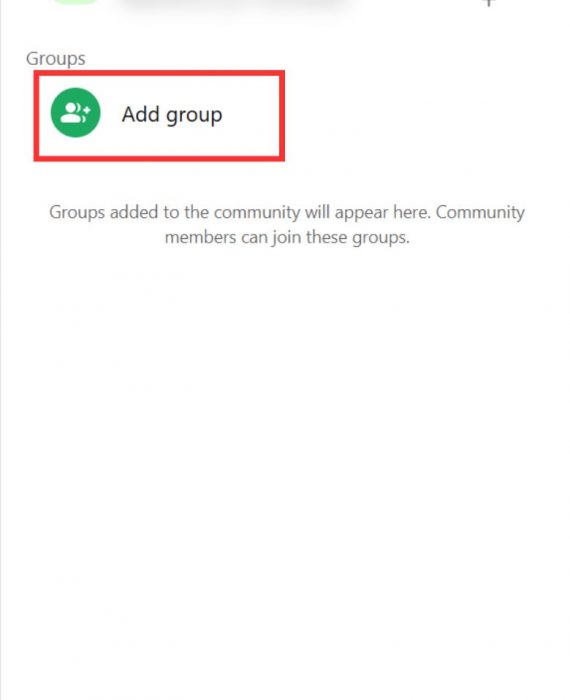Click the word 'group' in Add group
The image size is (570, 700).
[194, 116]
